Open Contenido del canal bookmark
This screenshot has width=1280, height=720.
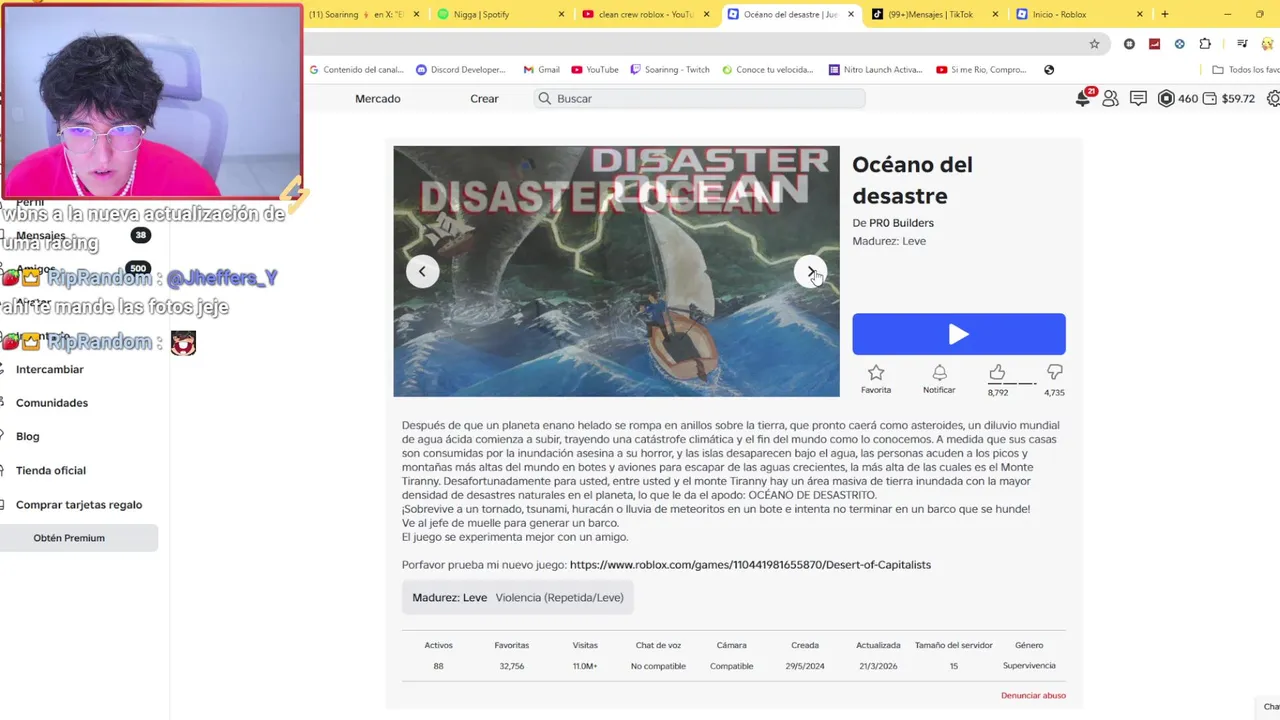[x=356, y=70]
